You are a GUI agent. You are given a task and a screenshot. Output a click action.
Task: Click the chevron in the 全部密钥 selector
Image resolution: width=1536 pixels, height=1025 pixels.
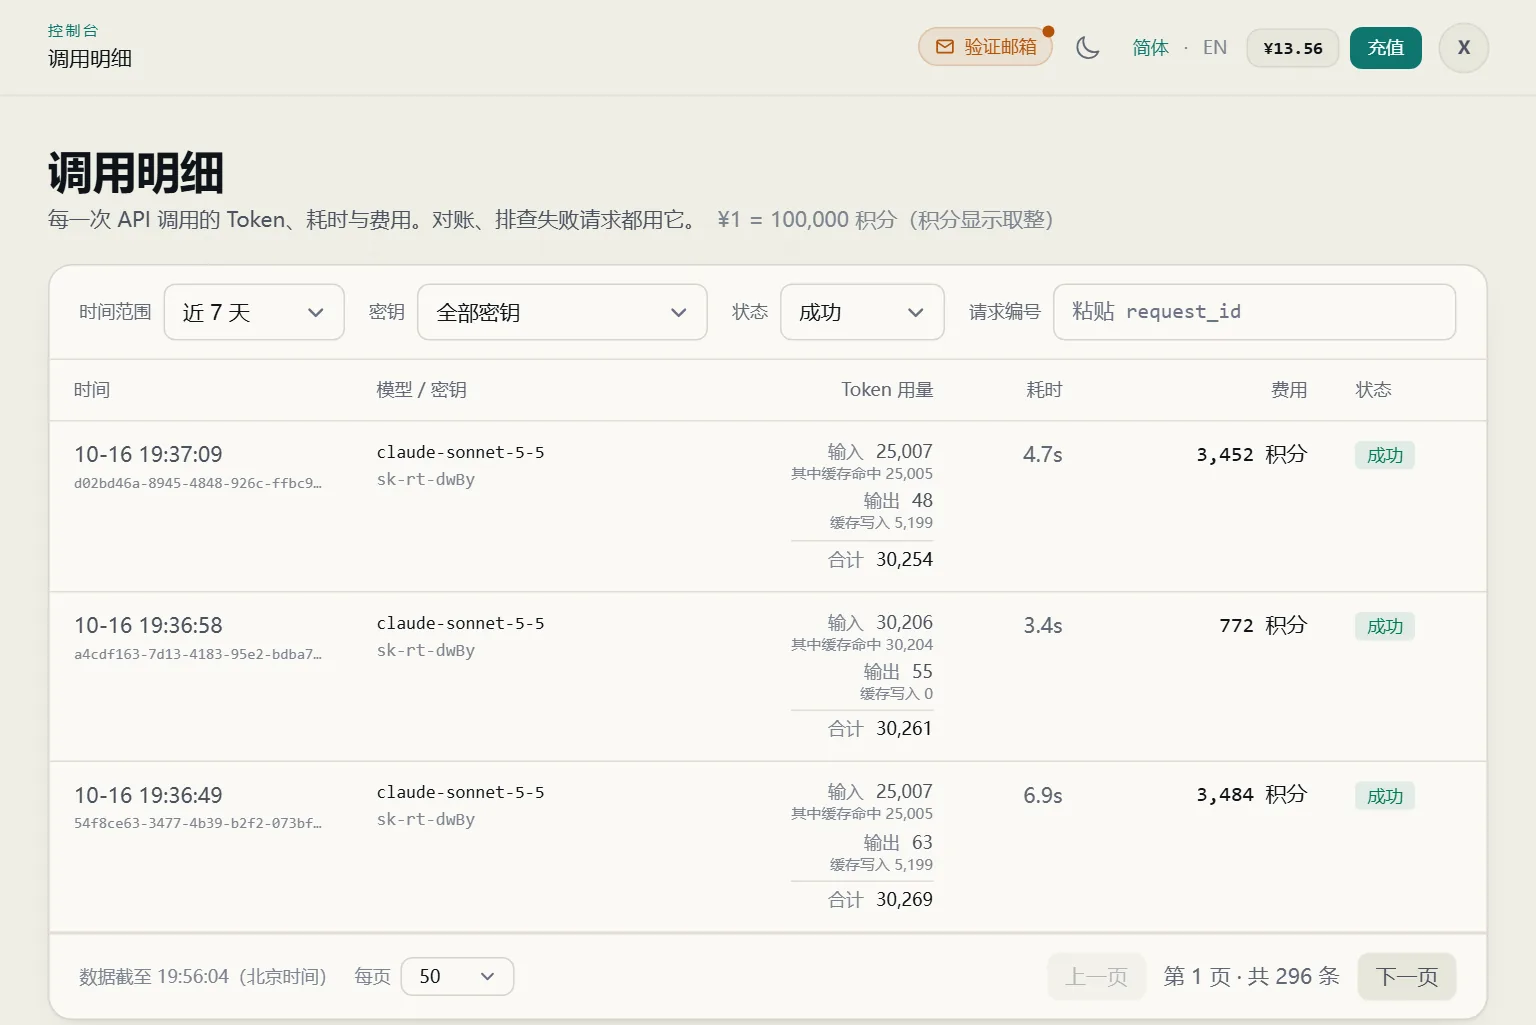(x=679, y=313)
